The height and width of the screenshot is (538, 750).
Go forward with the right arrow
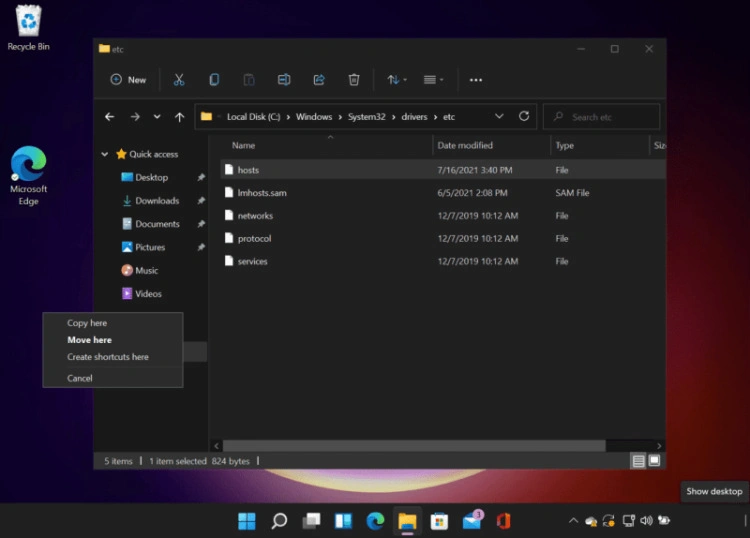[135, 117]
